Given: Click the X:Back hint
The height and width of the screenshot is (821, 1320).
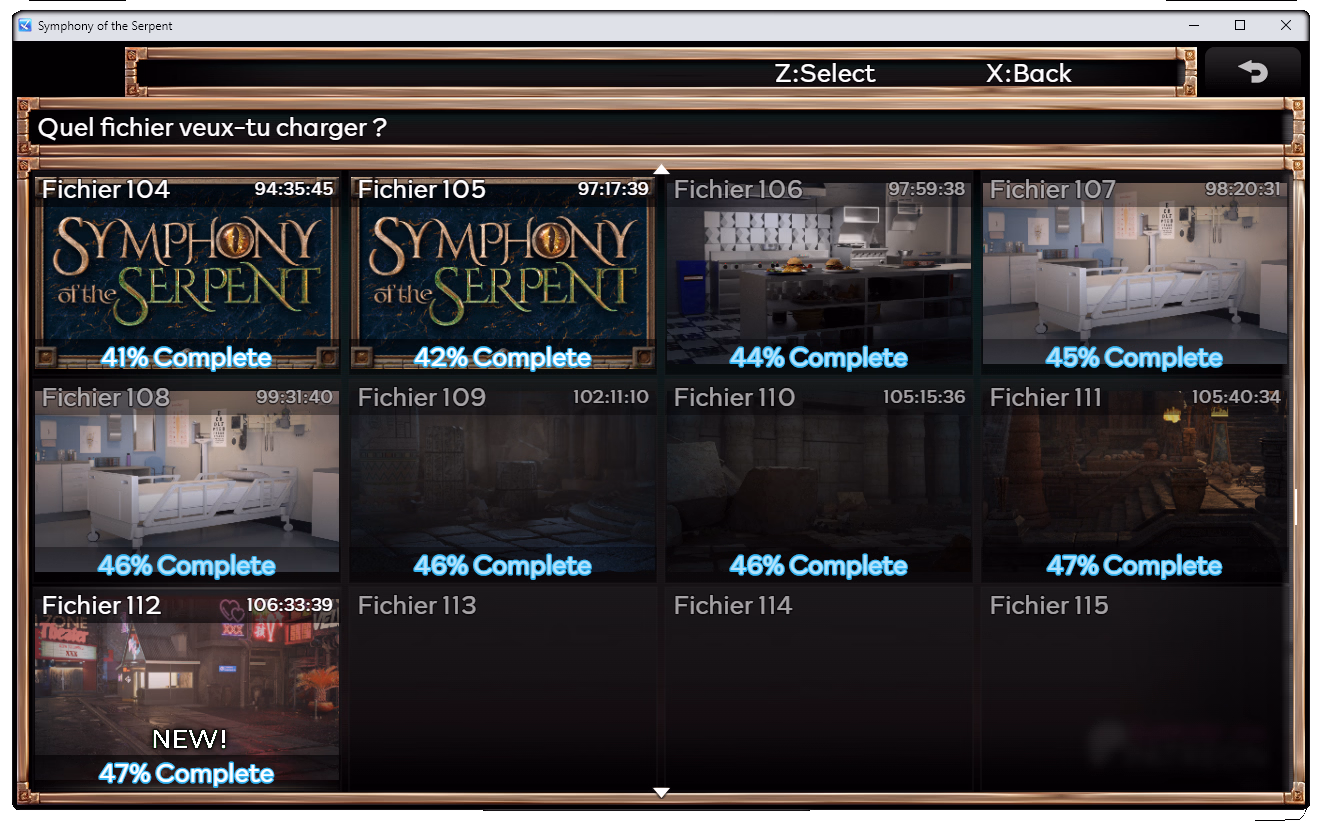Looking at the screenshot, I should tap(1029, 73).
